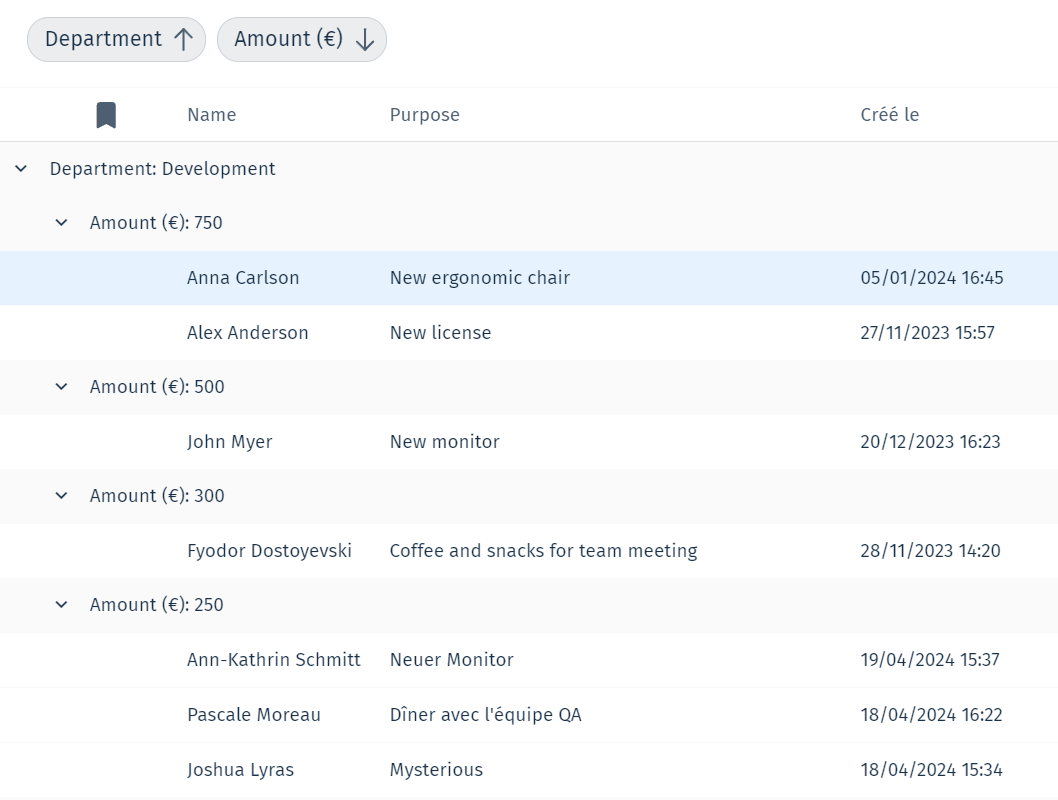
Task: Collapse the Amount (€): 250 group
Action: [x=61, y=605]
